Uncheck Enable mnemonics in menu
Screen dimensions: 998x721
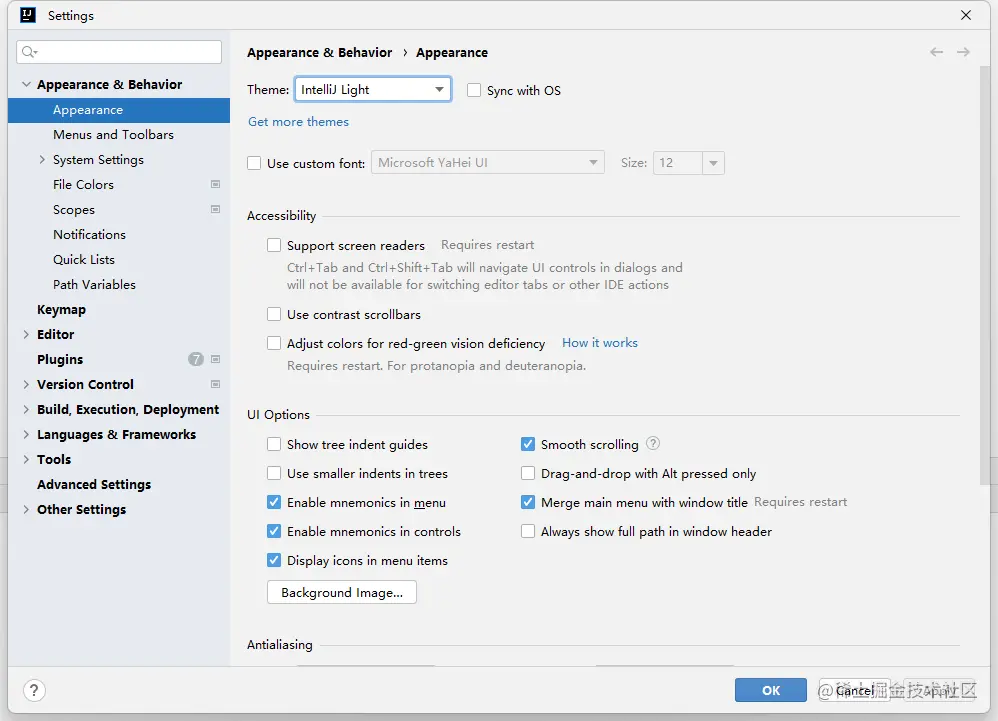[x=274, y=502]
